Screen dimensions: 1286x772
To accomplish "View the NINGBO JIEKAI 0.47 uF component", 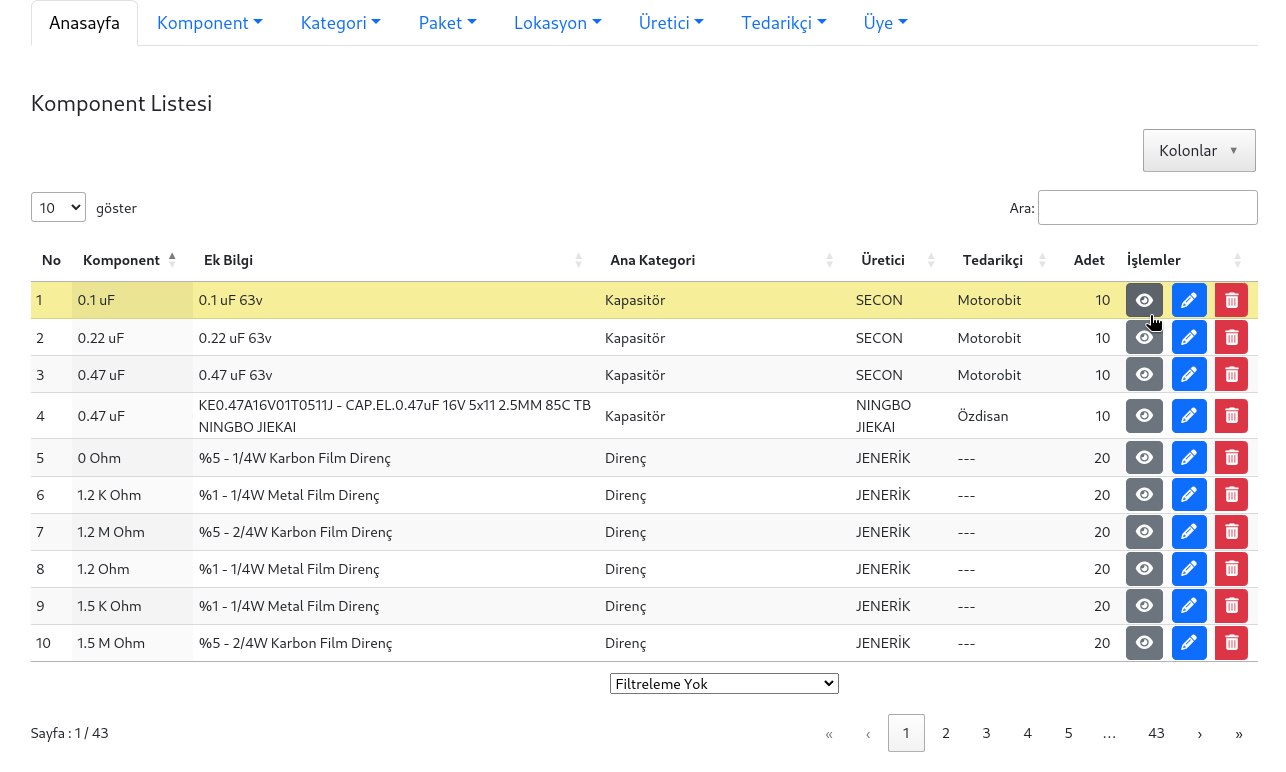I will point(1144,416).
